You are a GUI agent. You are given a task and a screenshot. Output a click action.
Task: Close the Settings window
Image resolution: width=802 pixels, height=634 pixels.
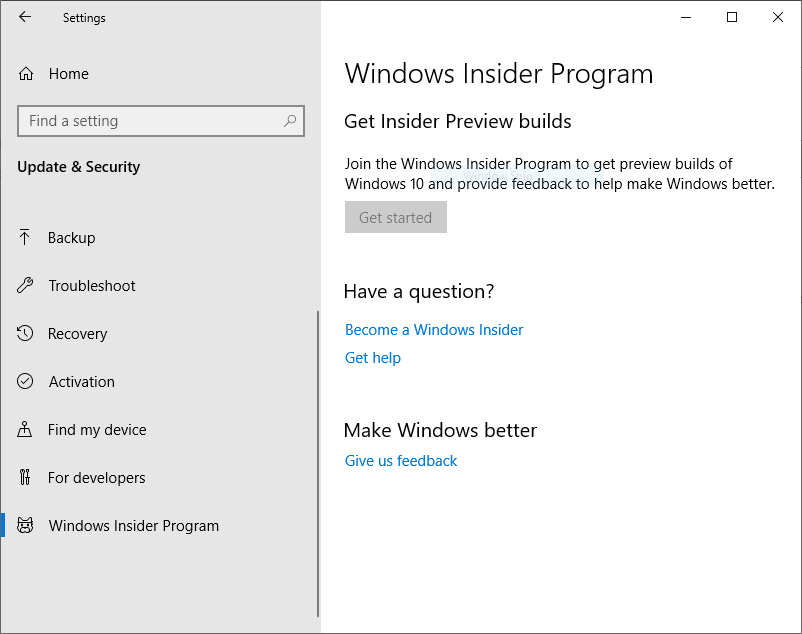(x=778, y=17)
